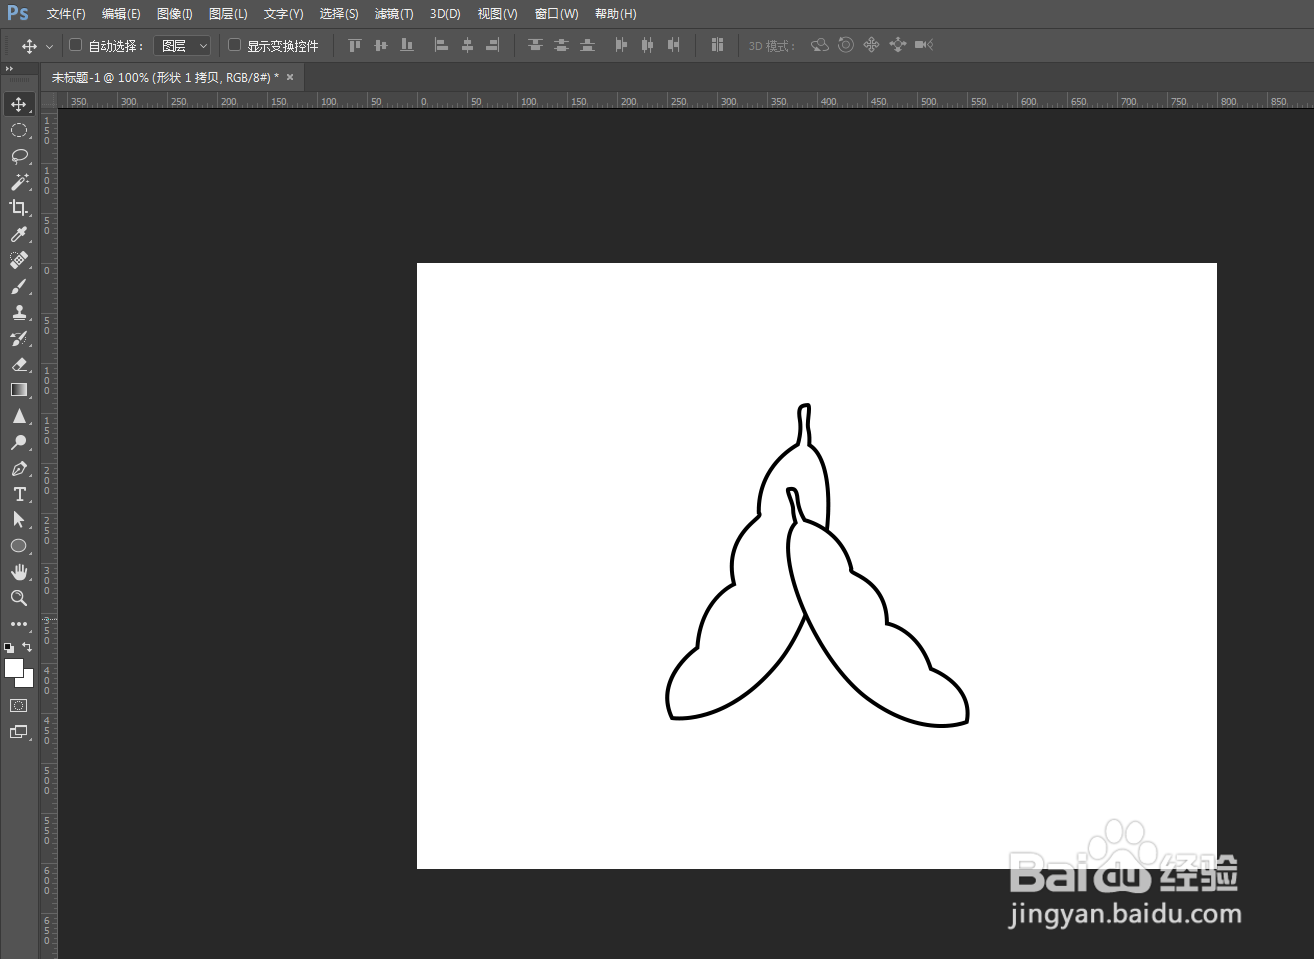Click the Distribute Right Edges icon

[673, 45]
